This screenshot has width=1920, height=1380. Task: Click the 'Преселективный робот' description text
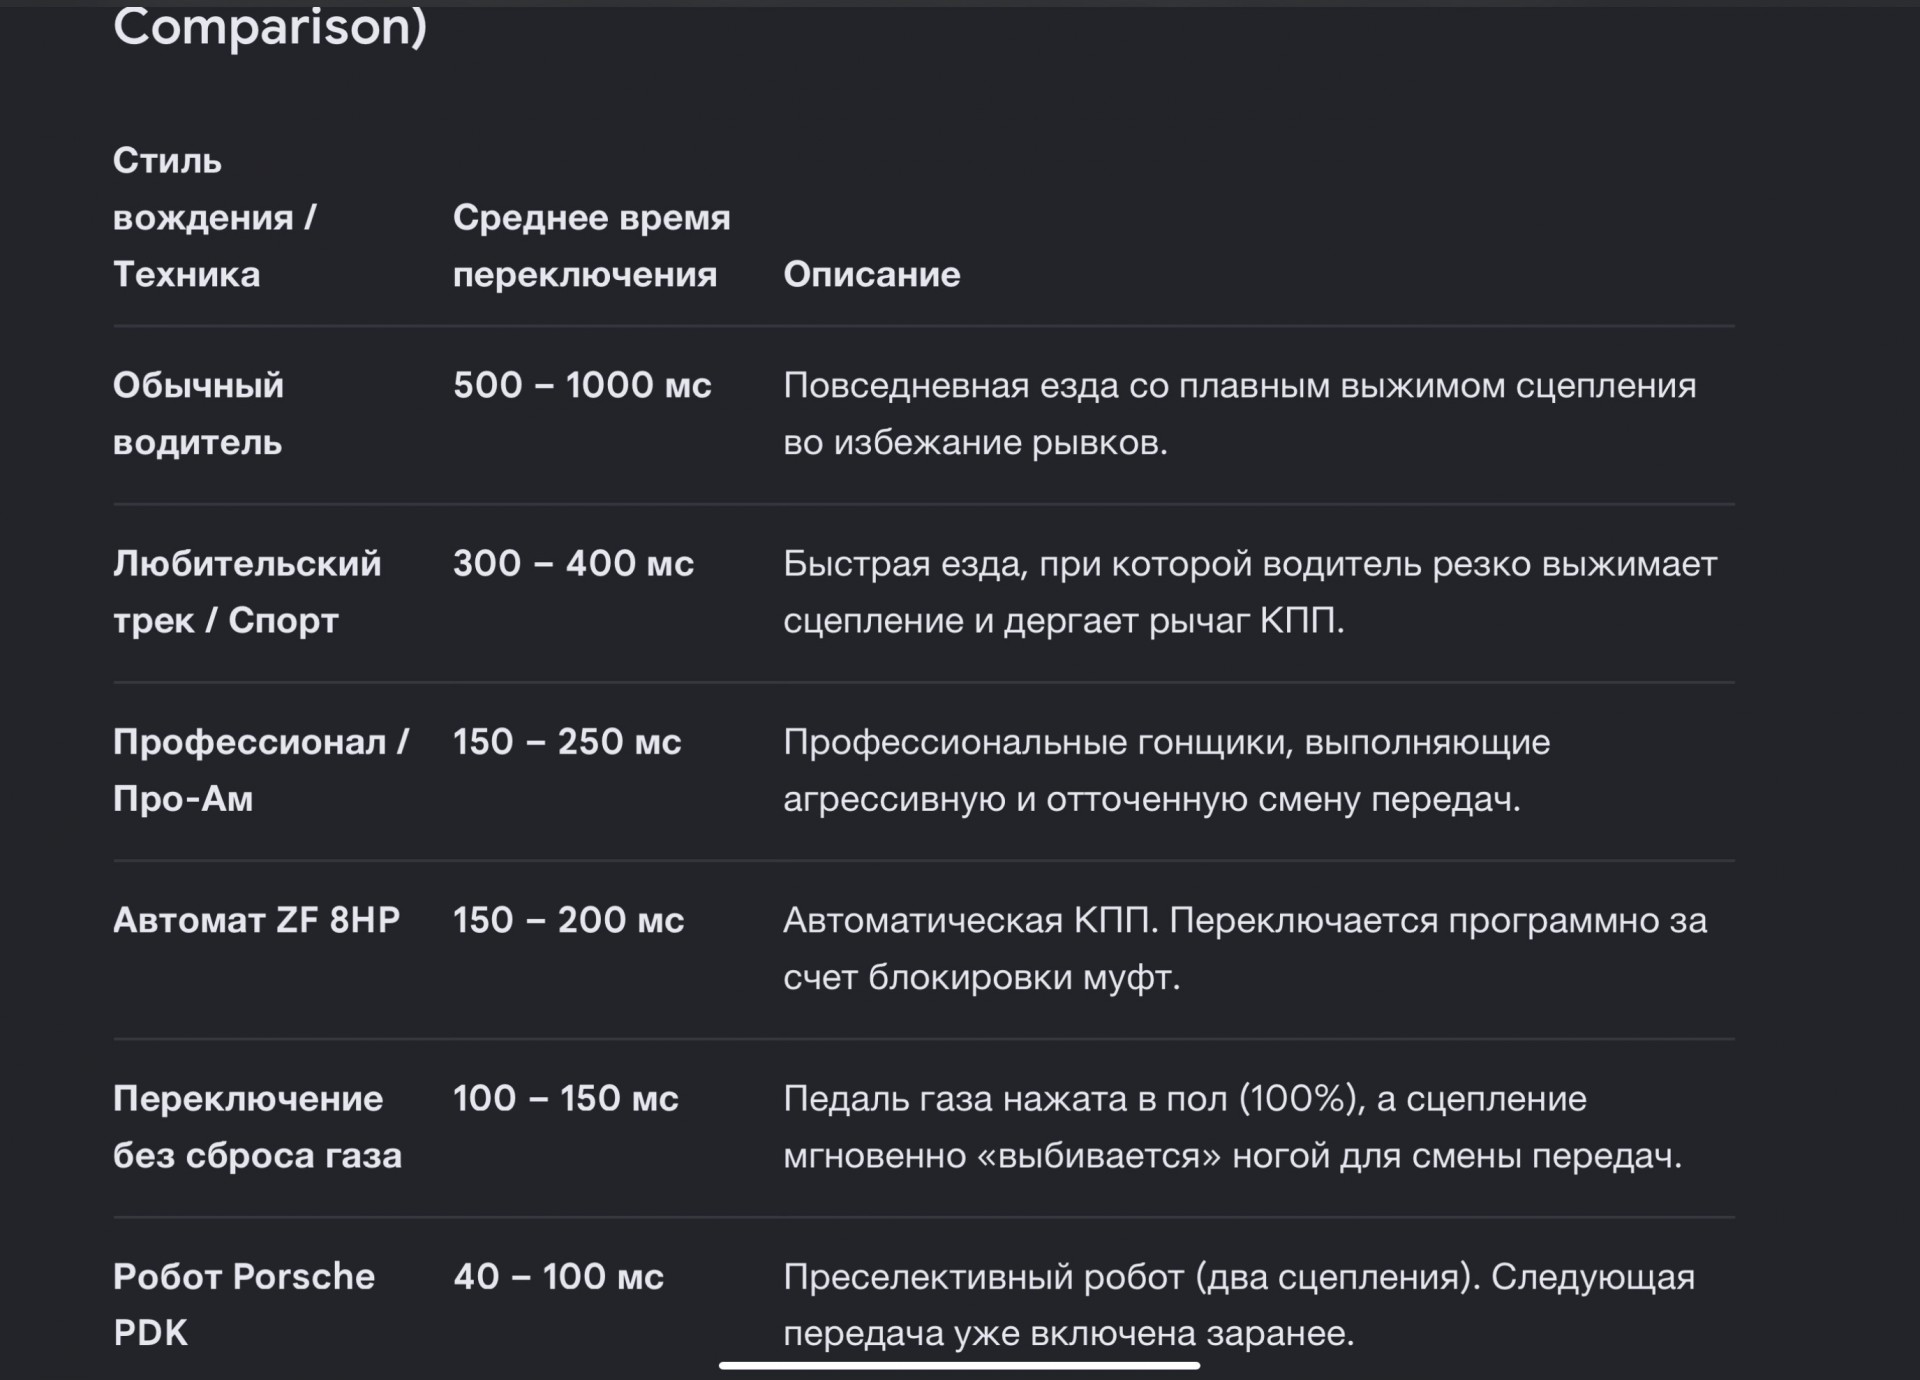tap(1239, 1305)
